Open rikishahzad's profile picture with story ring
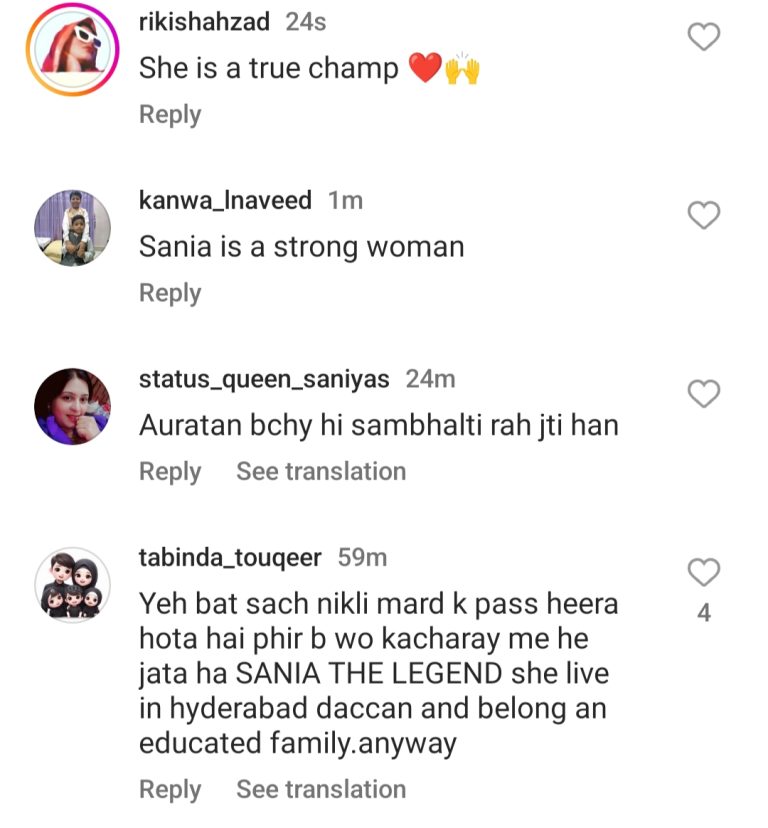 [72, 49]
